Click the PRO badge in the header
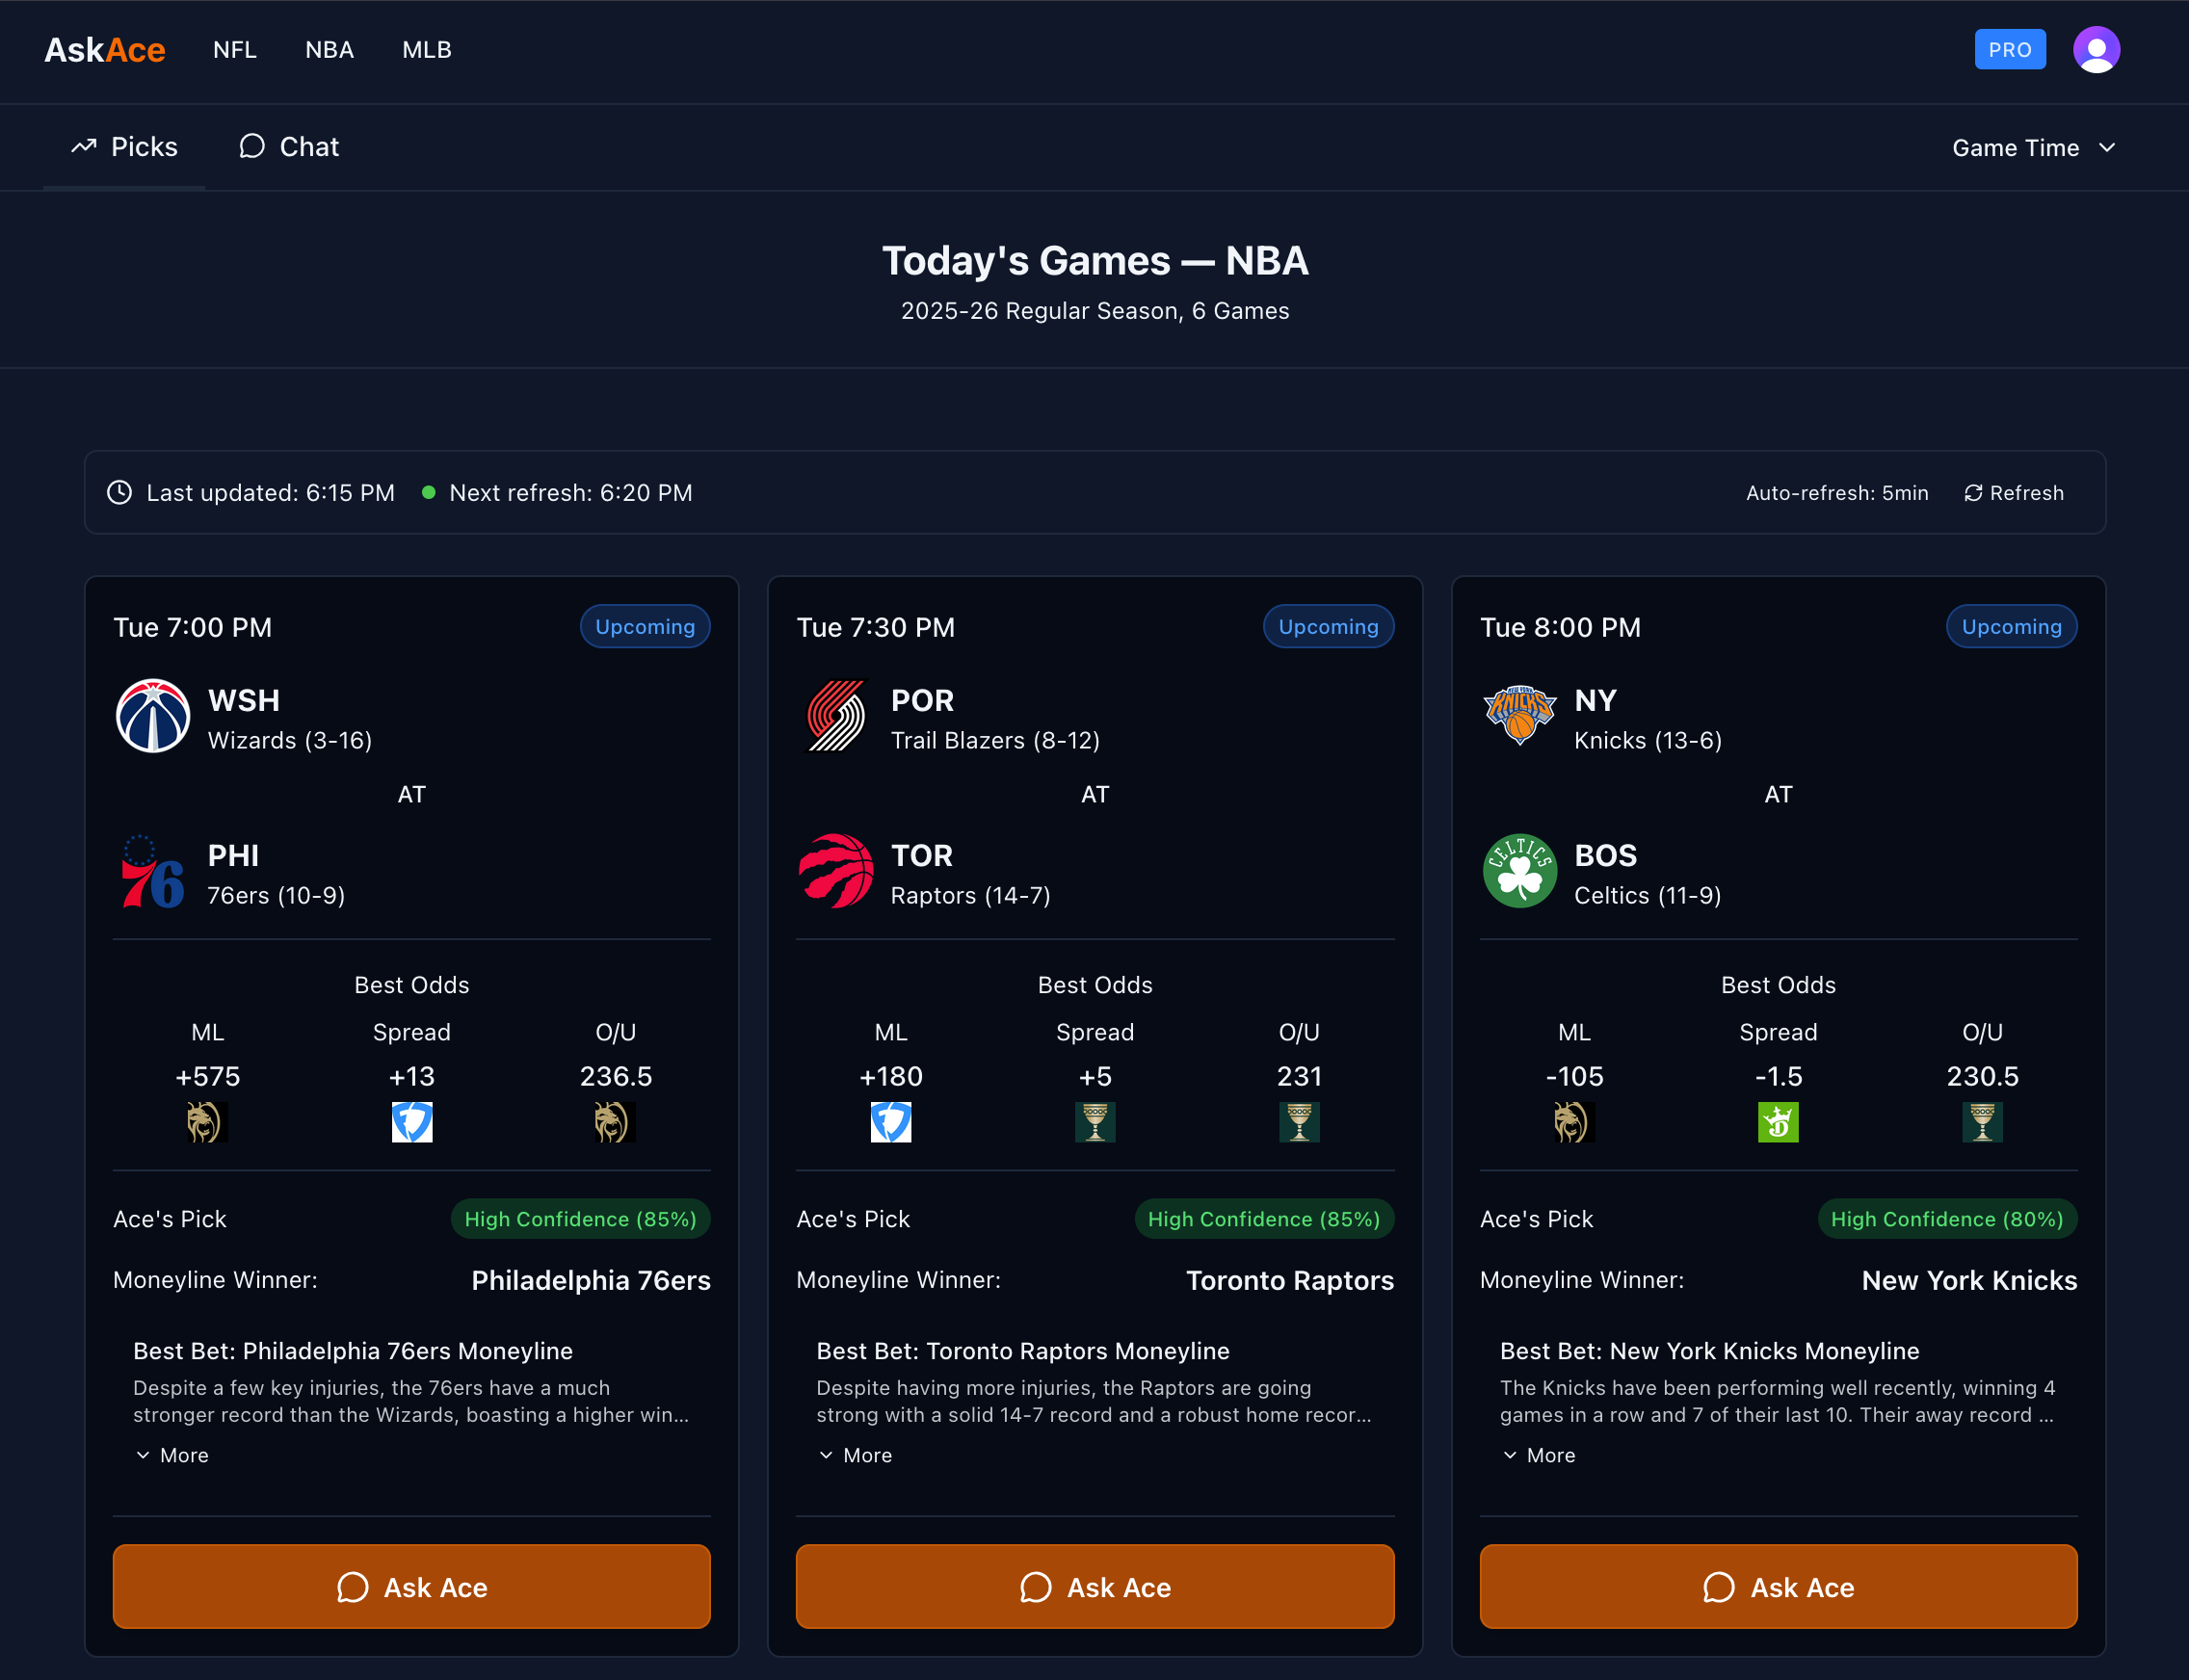 (x=2010, y=48)
